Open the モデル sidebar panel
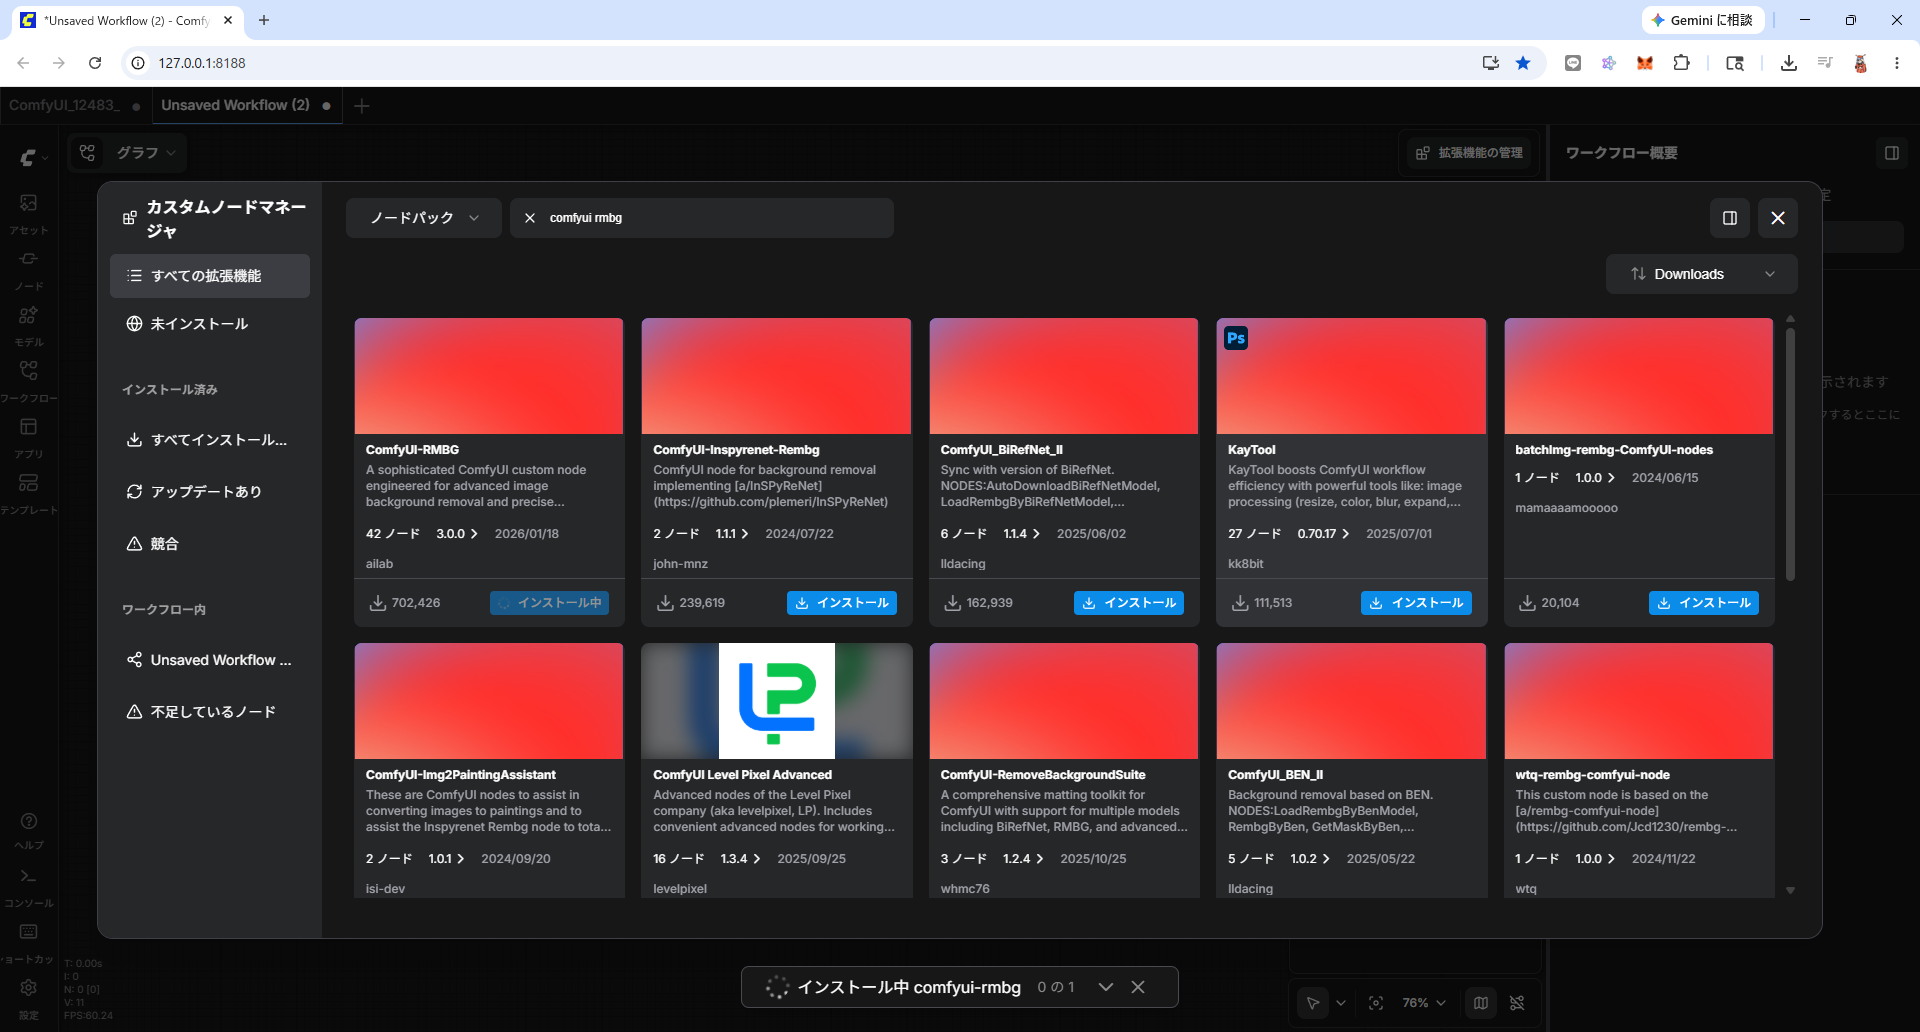Screen dimensions: 1920x1032 click(28, 324)
